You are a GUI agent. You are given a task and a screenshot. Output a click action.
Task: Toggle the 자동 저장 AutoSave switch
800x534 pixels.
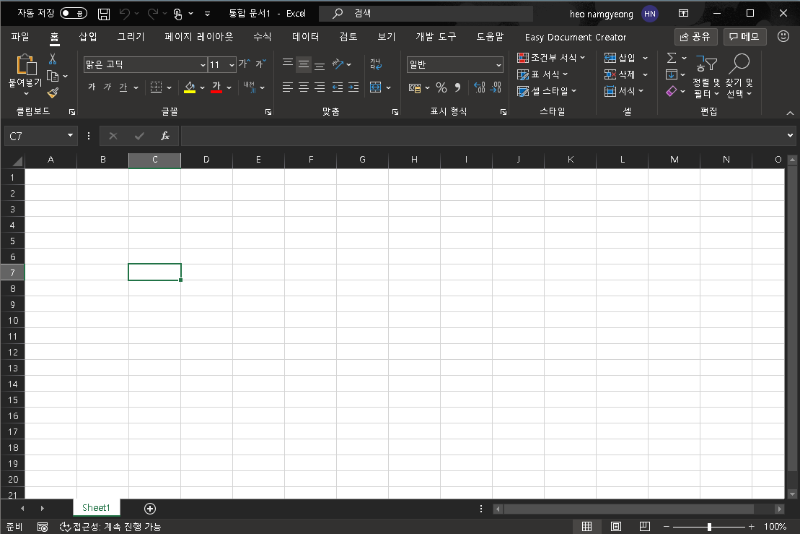point(73,14)
